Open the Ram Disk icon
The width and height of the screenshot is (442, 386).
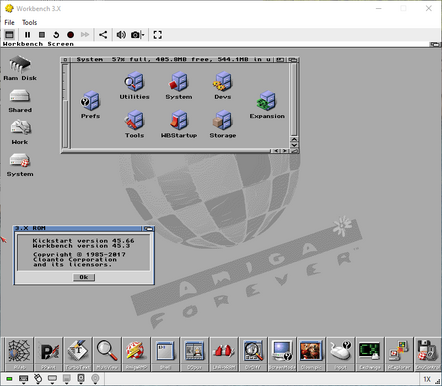(x=20, y=68)
